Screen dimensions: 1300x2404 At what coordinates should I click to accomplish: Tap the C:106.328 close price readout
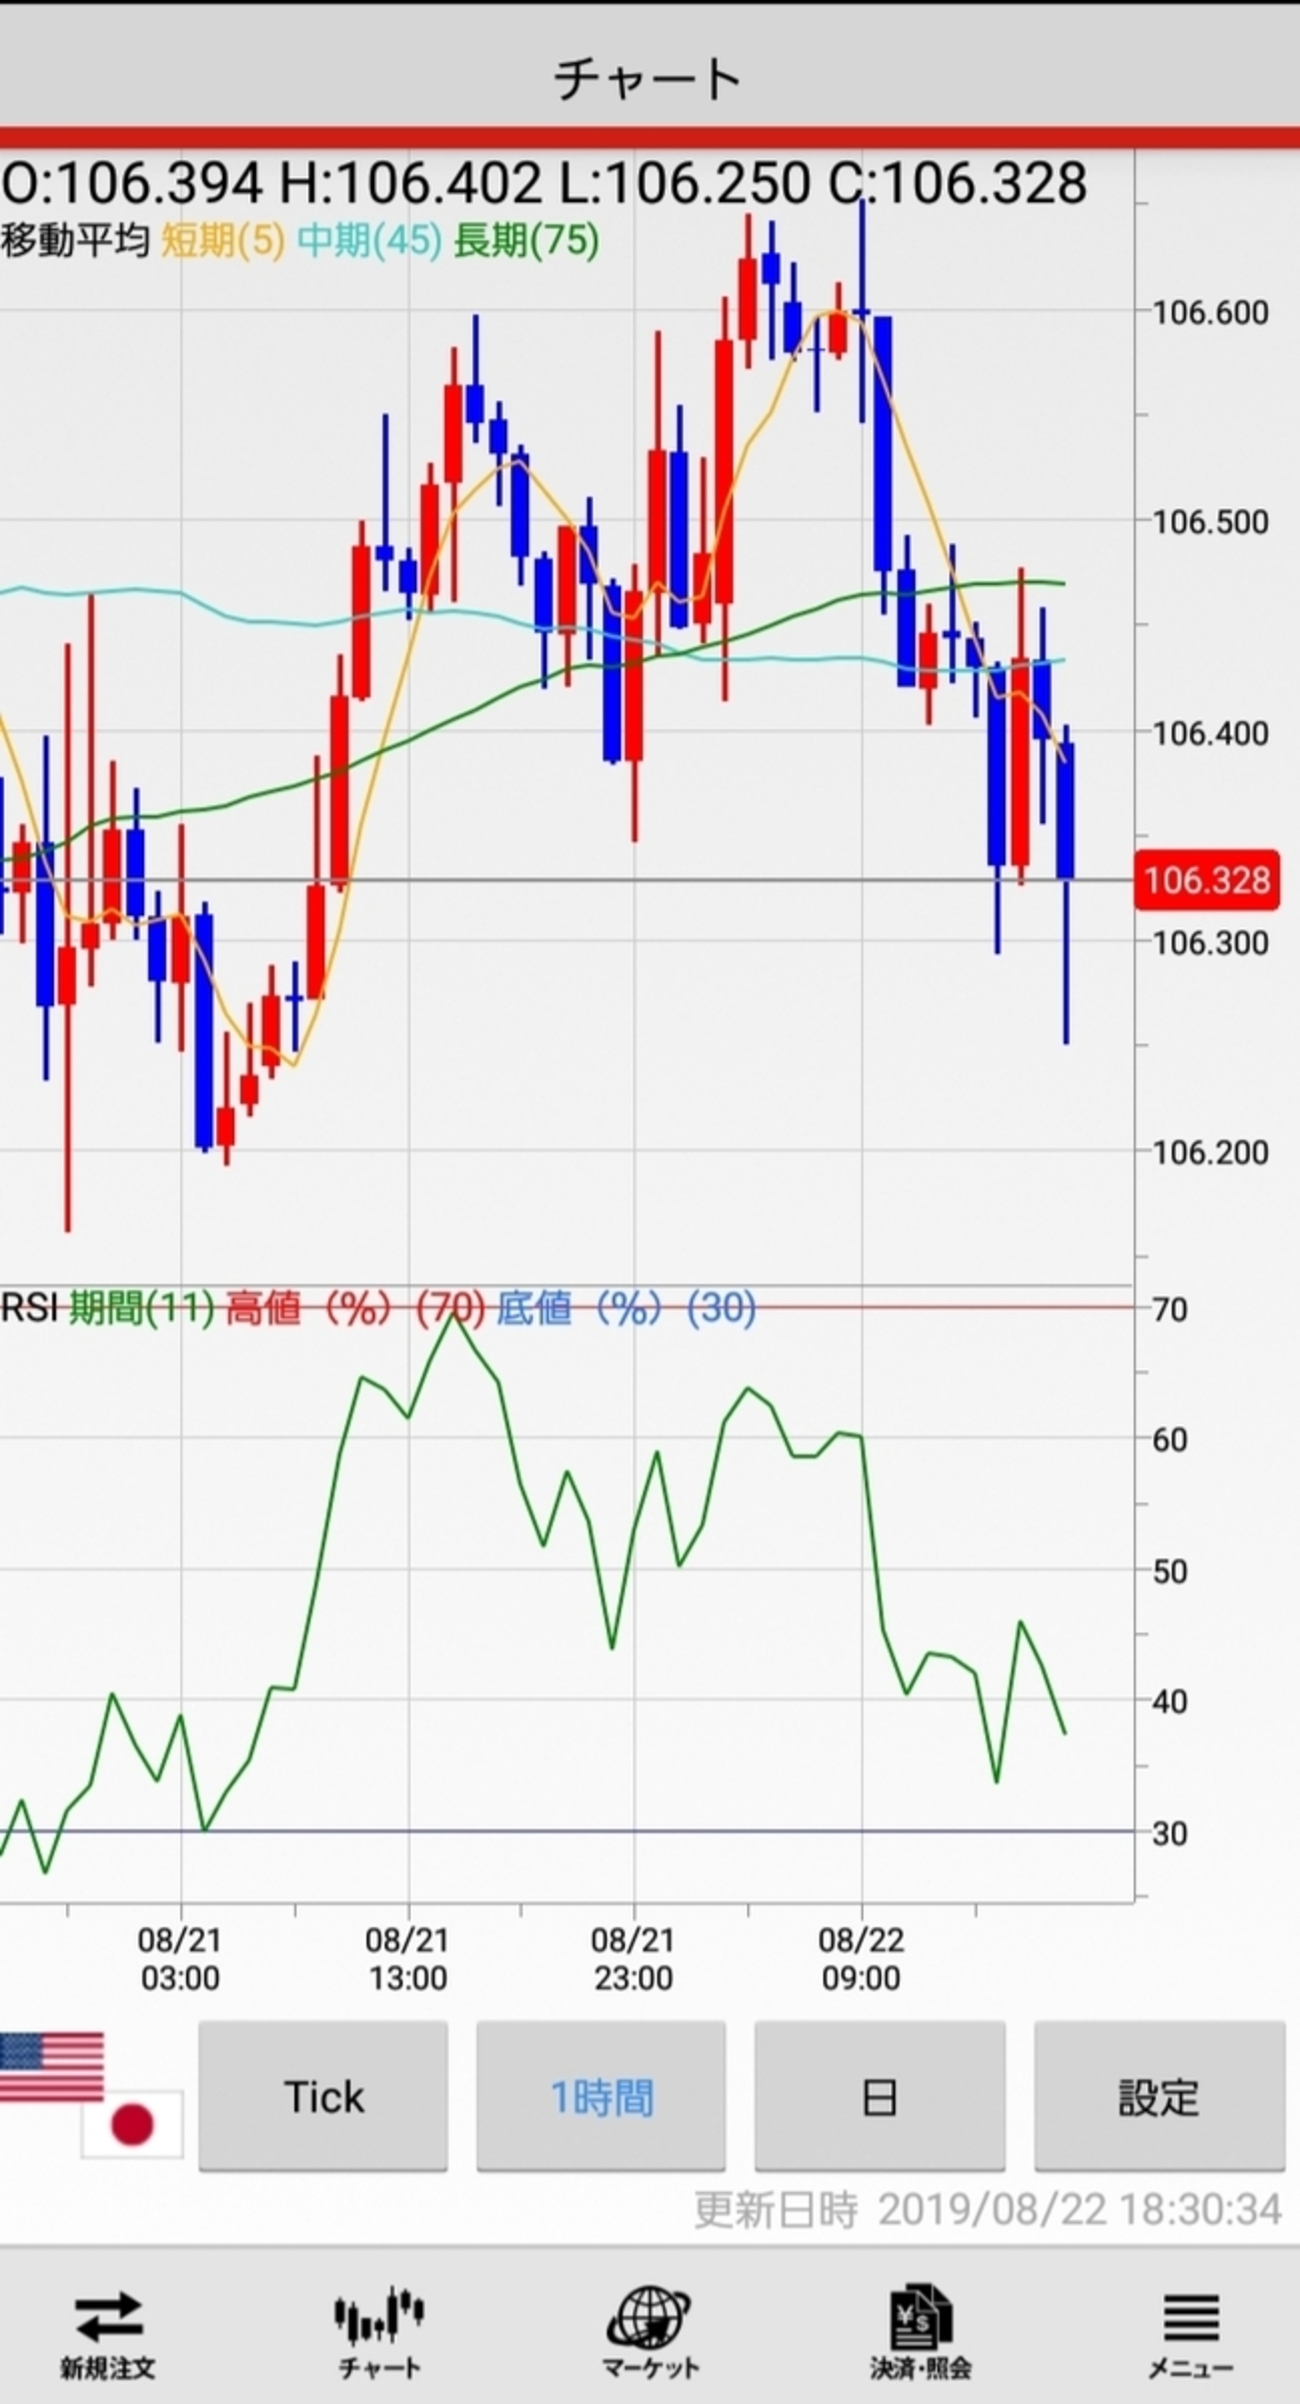pos(957,183)
